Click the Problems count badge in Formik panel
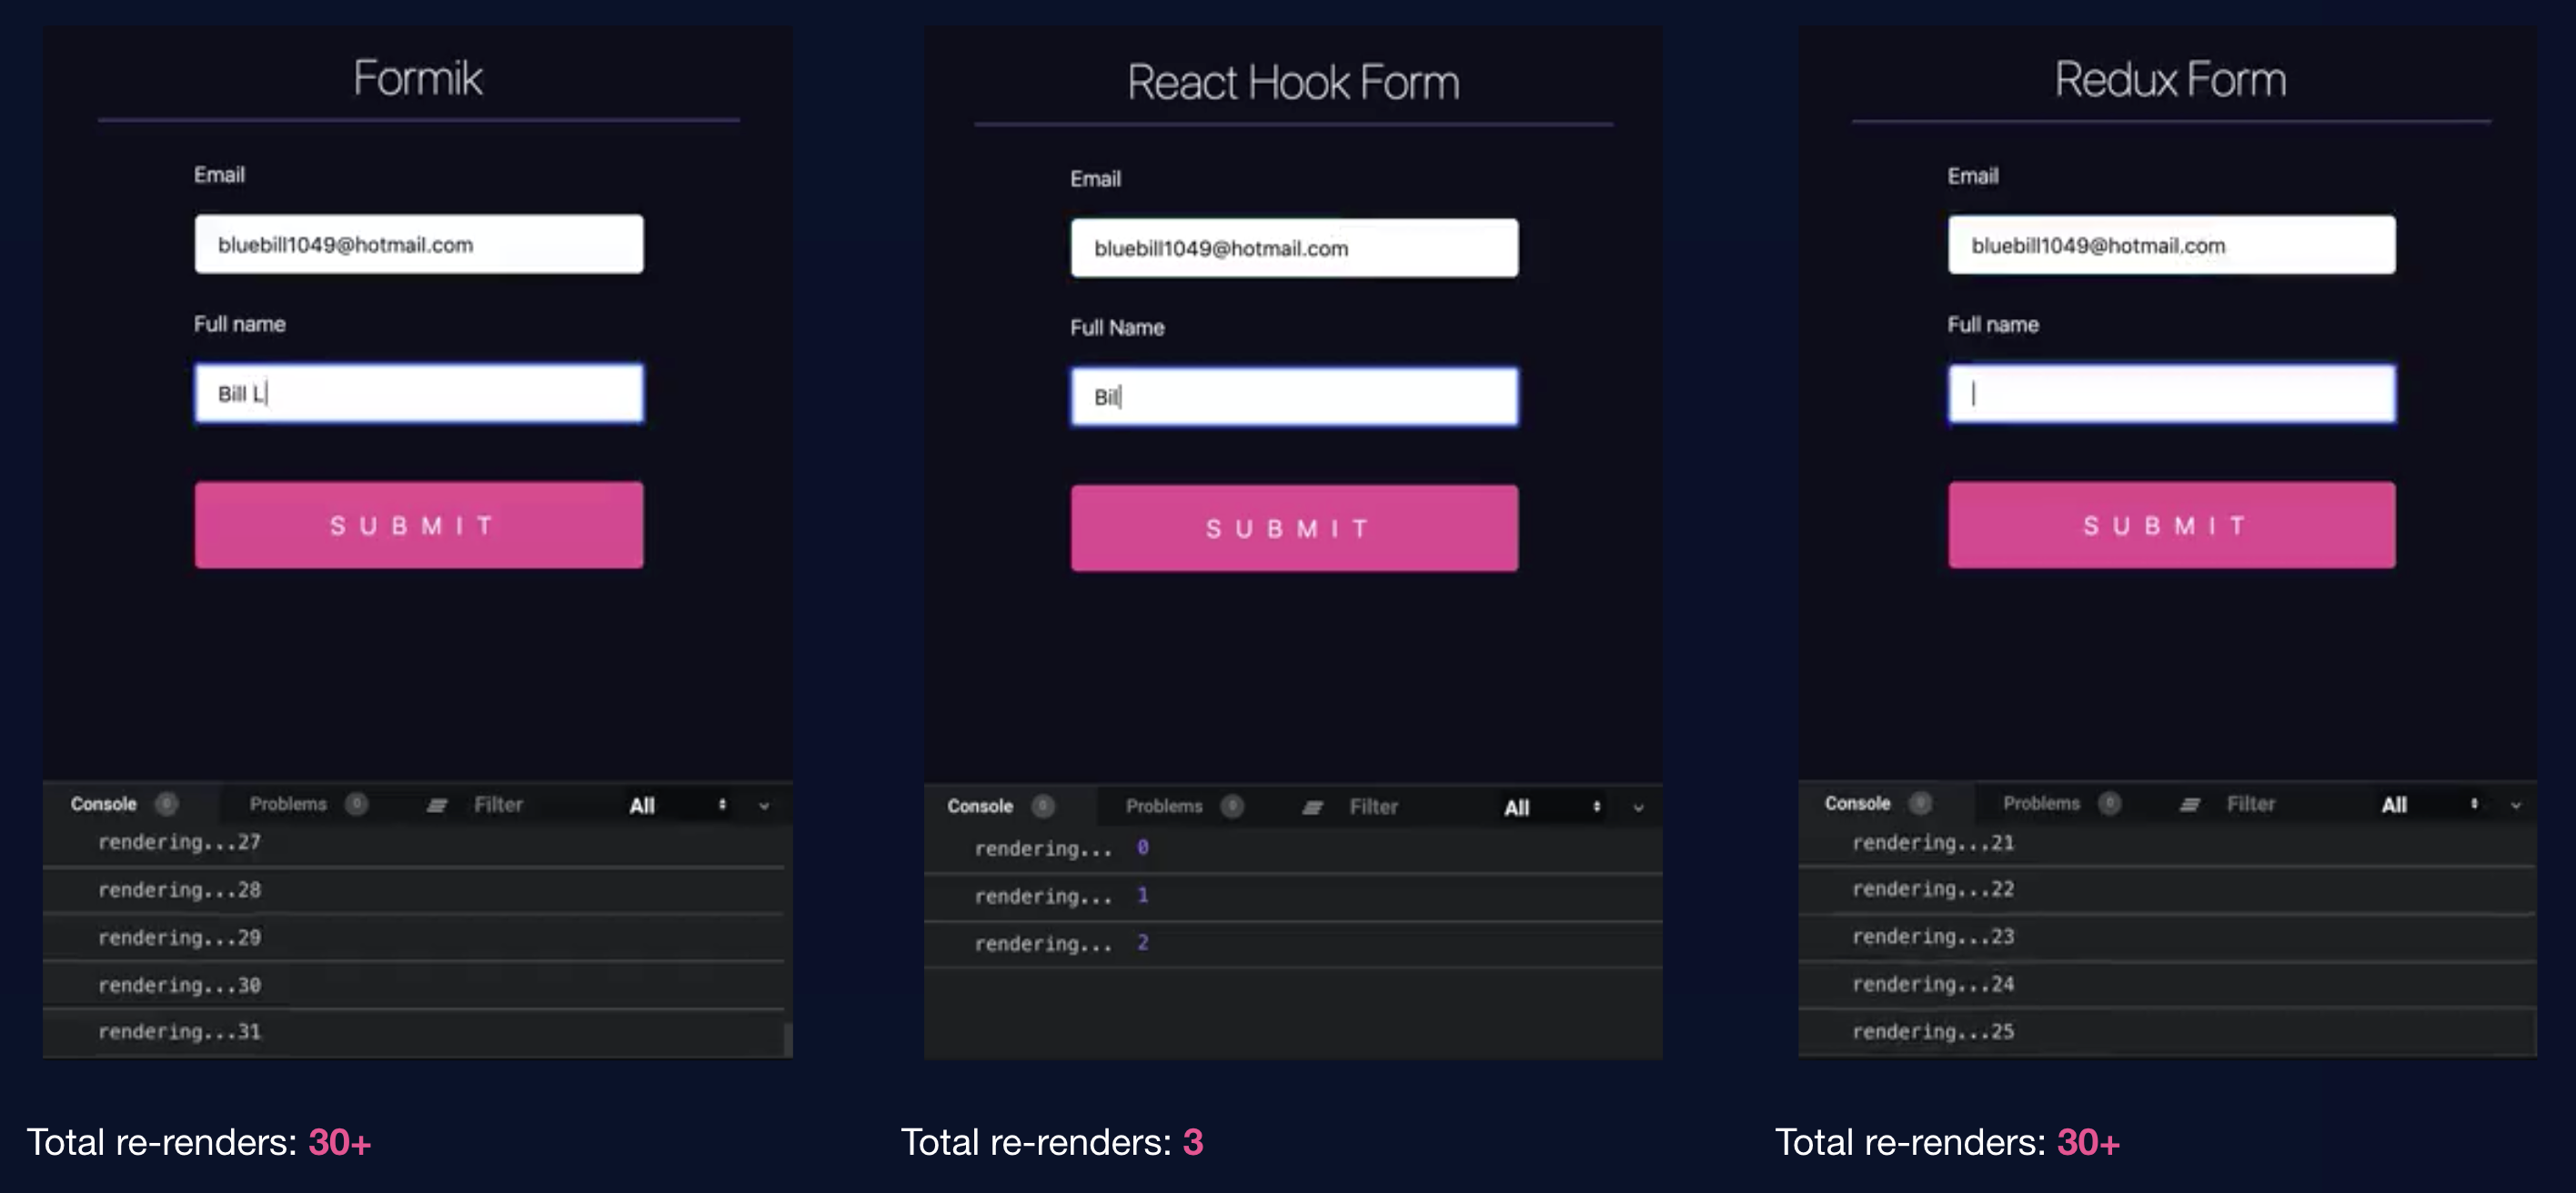This screenshot has width=2576, height=1193. tap(356, 804)
